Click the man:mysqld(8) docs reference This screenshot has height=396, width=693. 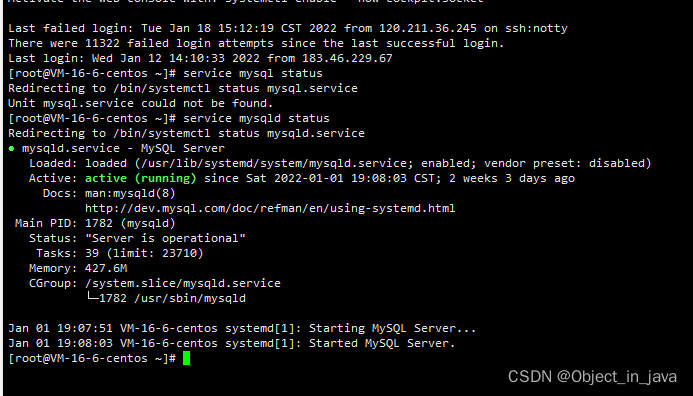pyautogui.click(x=130, y=193)
